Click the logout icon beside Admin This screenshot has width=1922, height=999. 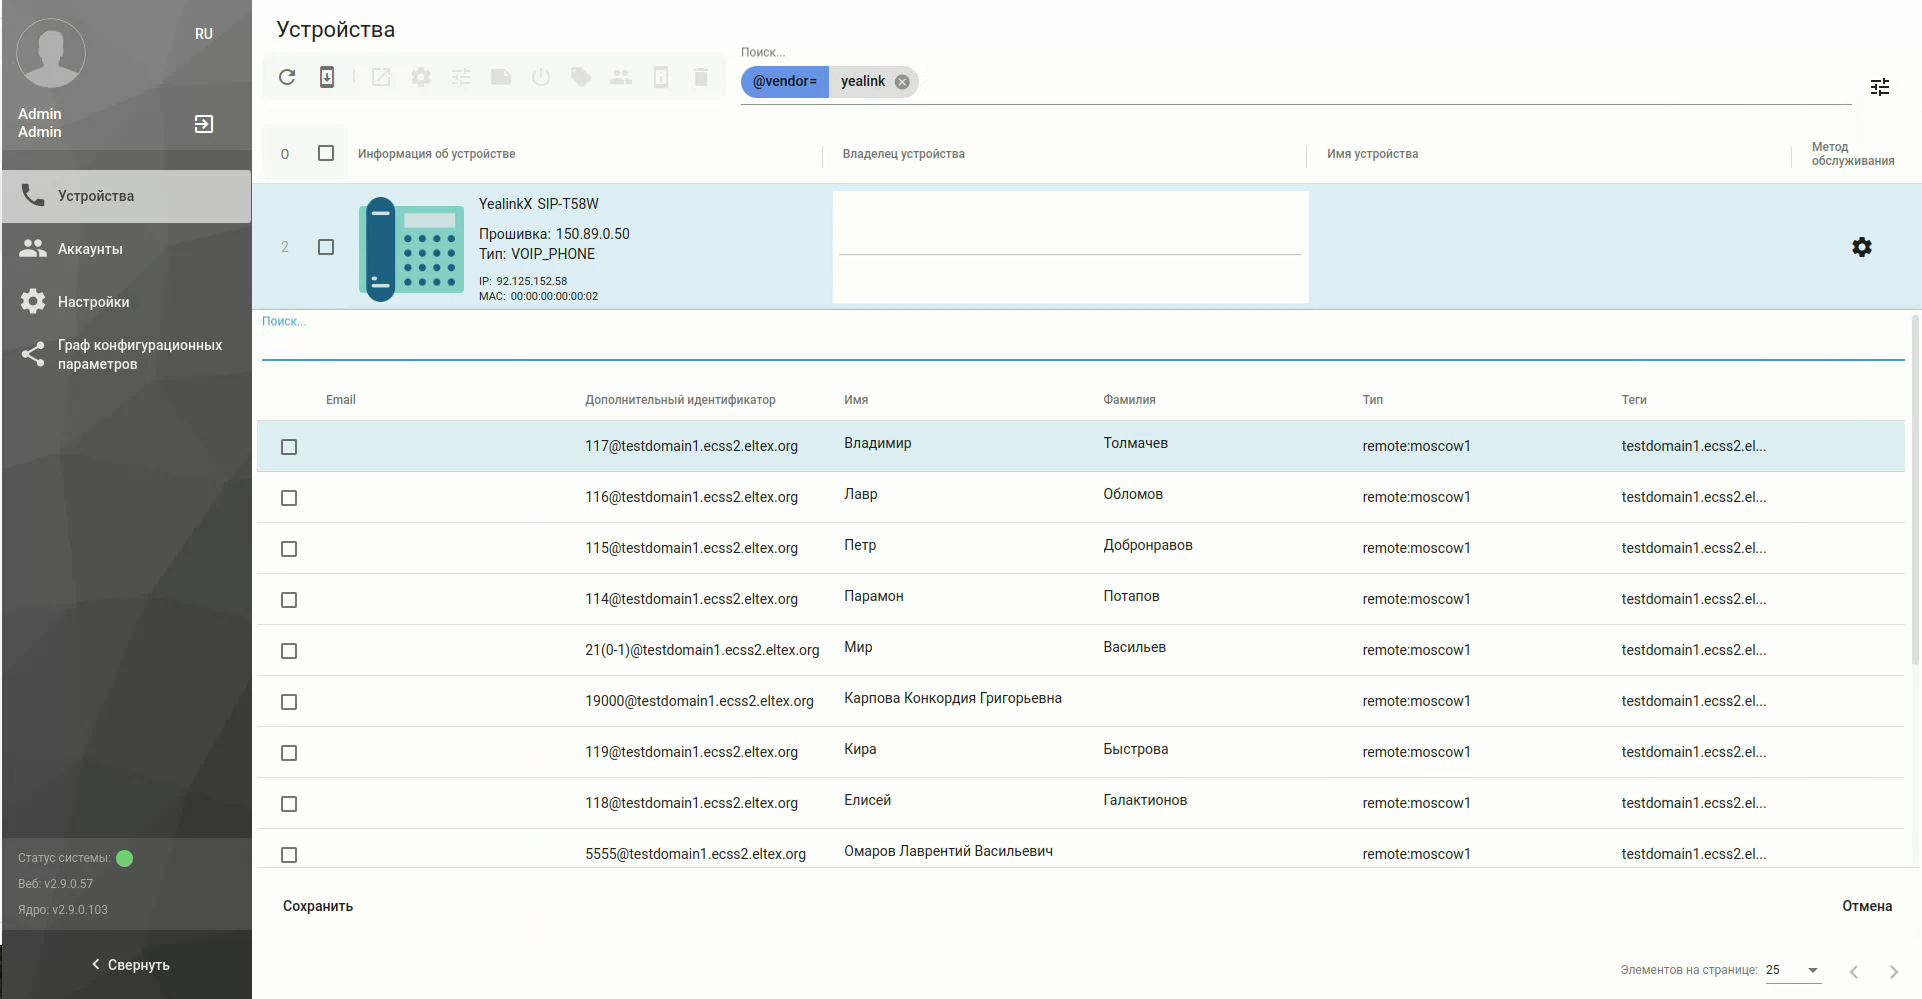(x=204, y=124)
